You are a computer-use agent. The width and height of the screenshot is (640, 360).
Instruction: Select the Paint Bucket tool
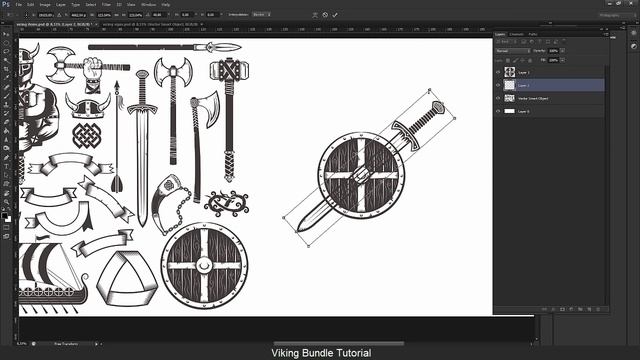(x=6, y=131)
